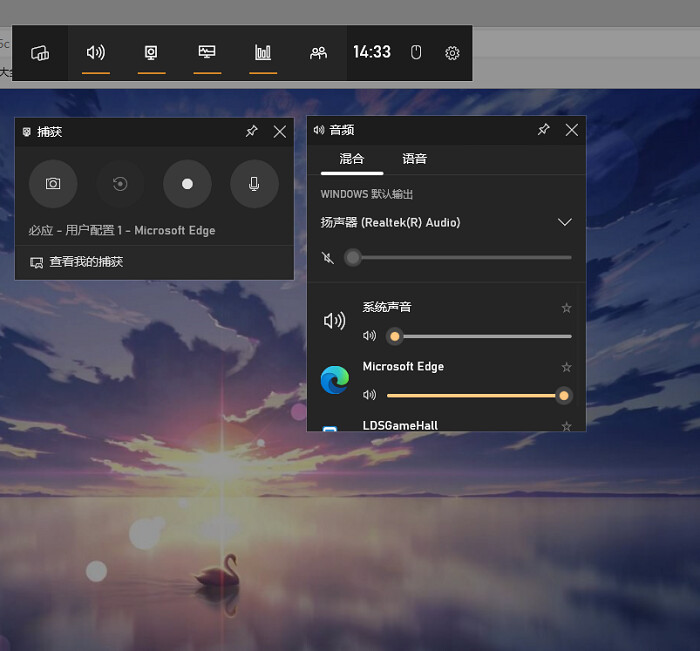Screen dimensions: 700x651
Task: Toggle the microphone during capture
Action: coord(254,184)
